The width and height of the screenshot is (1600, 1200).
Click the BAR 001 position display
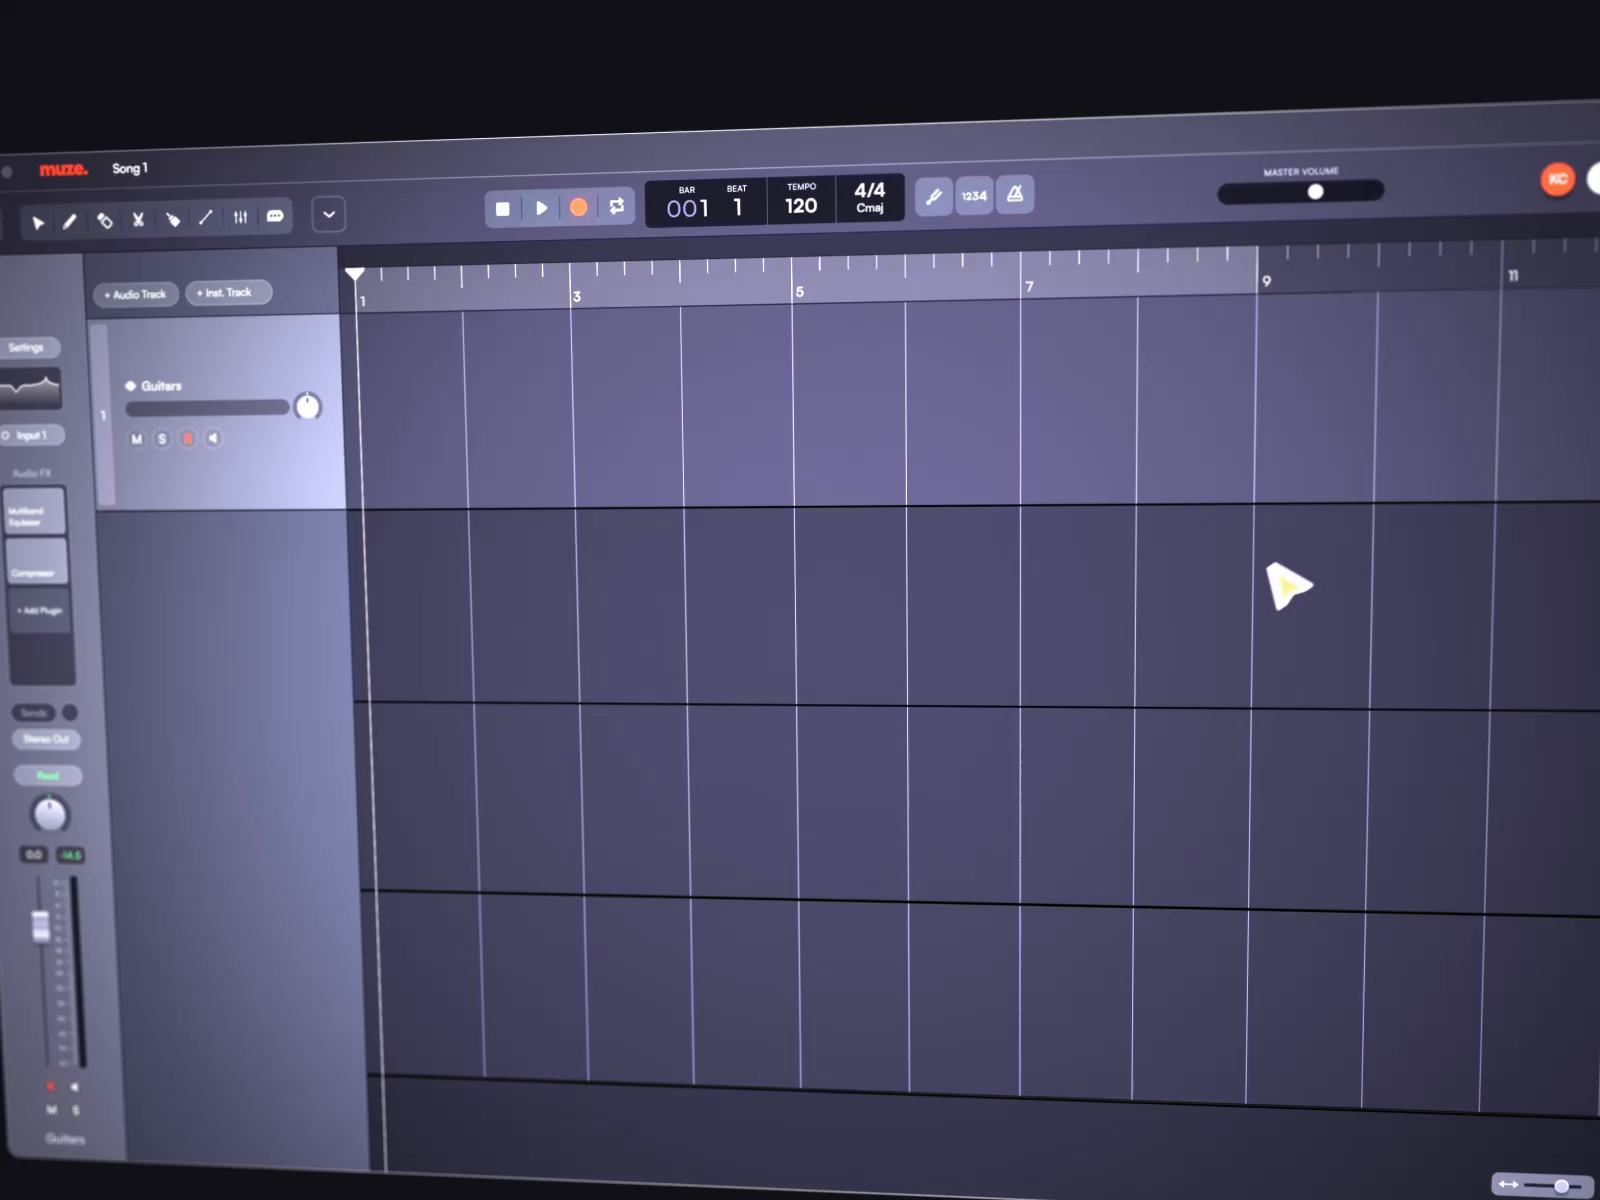click(687, 203)
